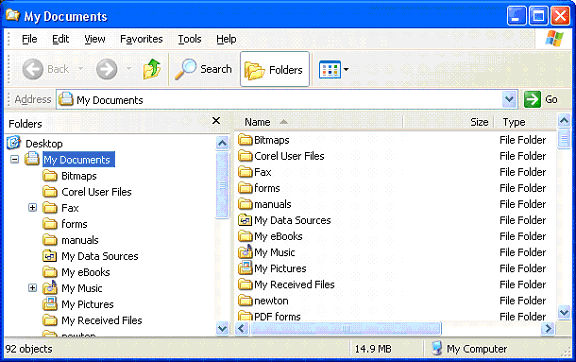Click Fax folder icon in file list
This screenshot has width=576, height=362.
coord(245,172)
